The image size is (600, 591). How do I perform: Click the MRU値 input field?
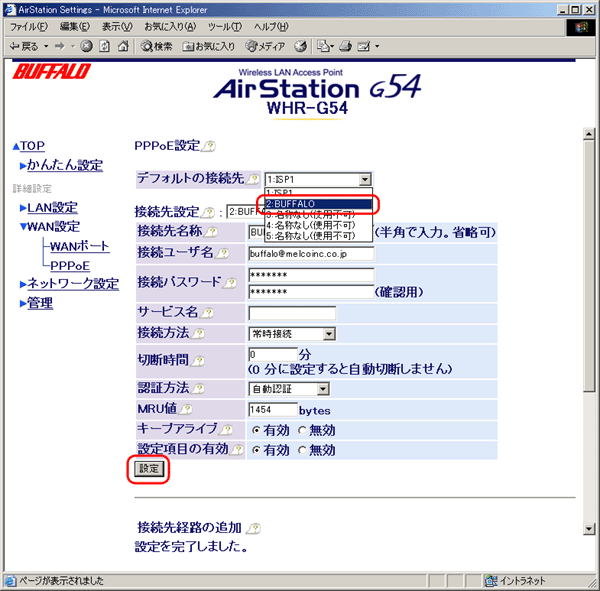point(273,410)
